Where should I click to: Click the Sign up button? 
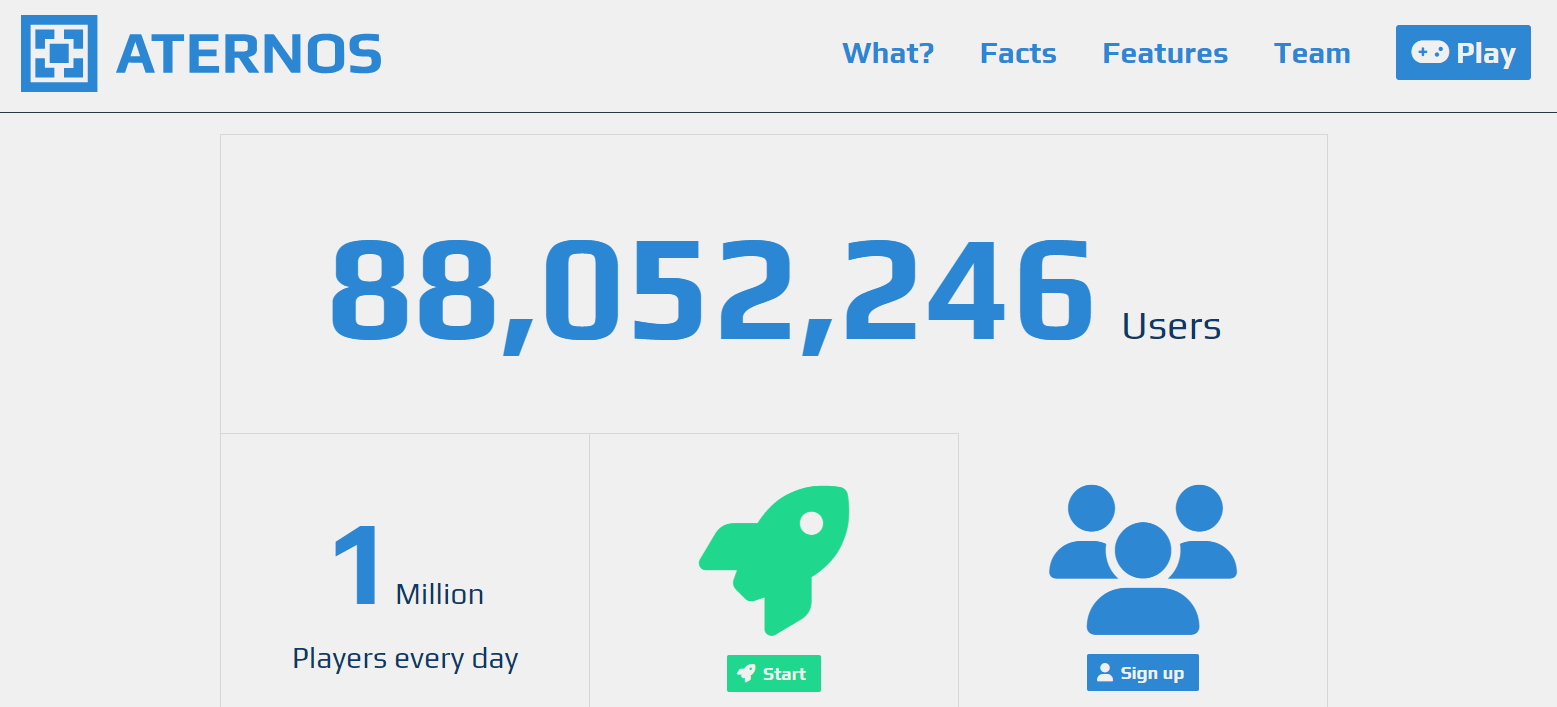(x=1143, y=673)
